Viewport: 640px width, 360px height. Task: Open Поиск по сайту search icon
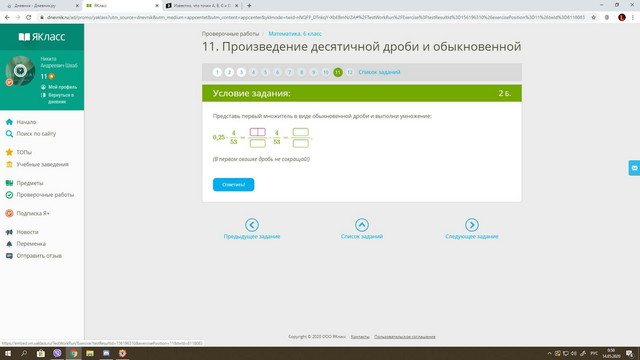[x=9, y=134]
